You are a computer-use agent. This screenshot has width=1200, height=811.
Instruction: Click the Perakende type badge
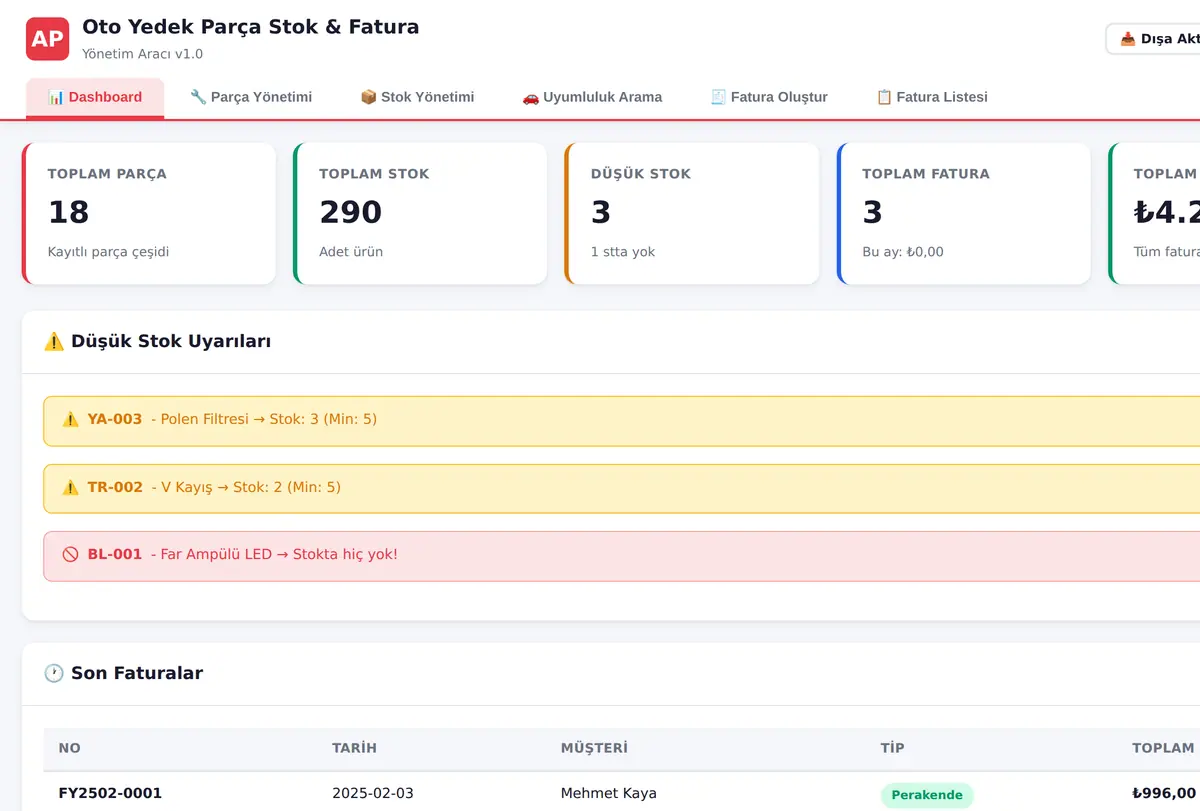(927, 796)
